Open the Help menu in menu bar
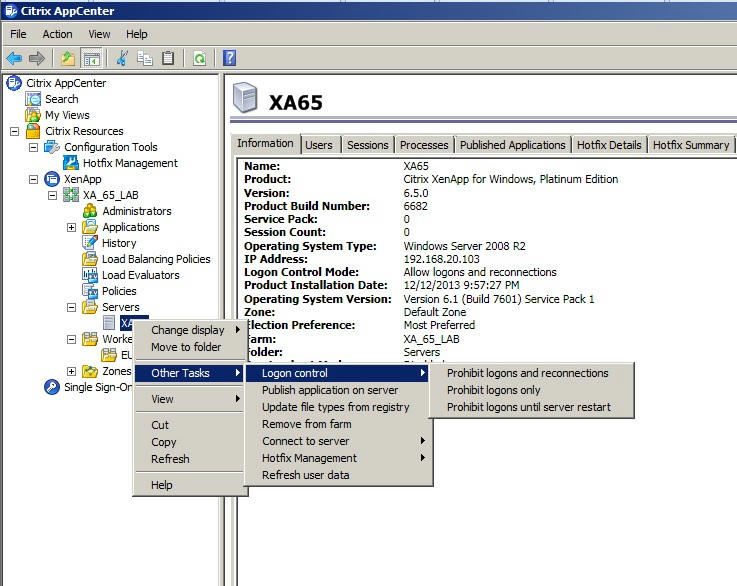 tap(136, 34)
